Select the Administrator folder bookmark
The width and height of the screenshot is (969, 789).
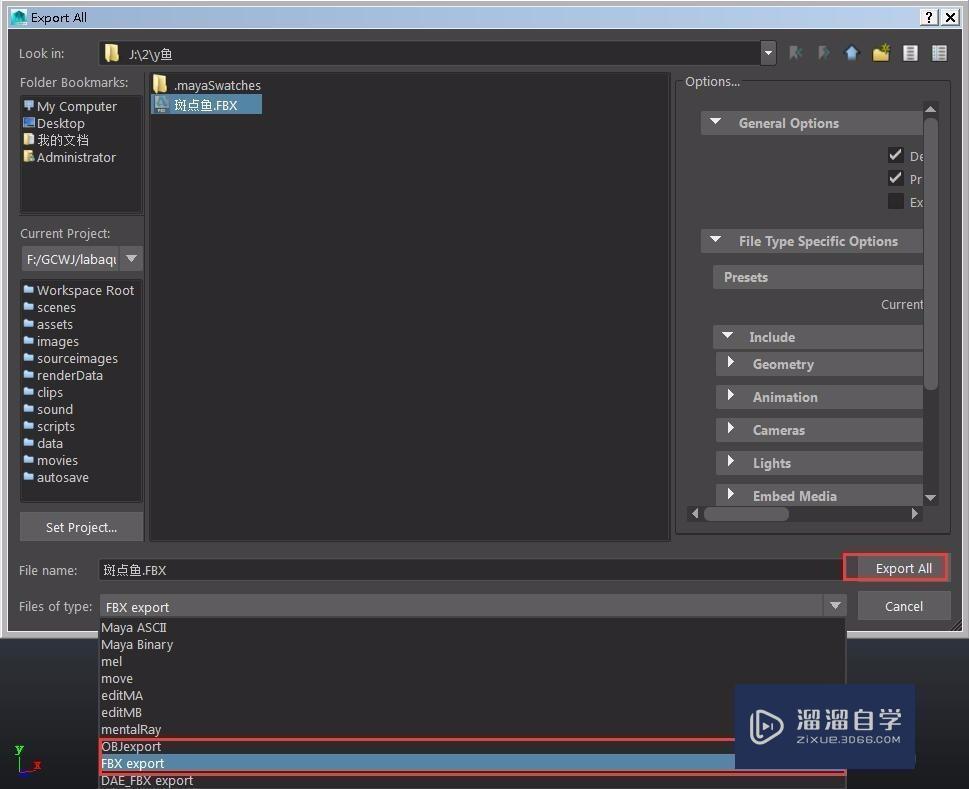click(76, 157)
